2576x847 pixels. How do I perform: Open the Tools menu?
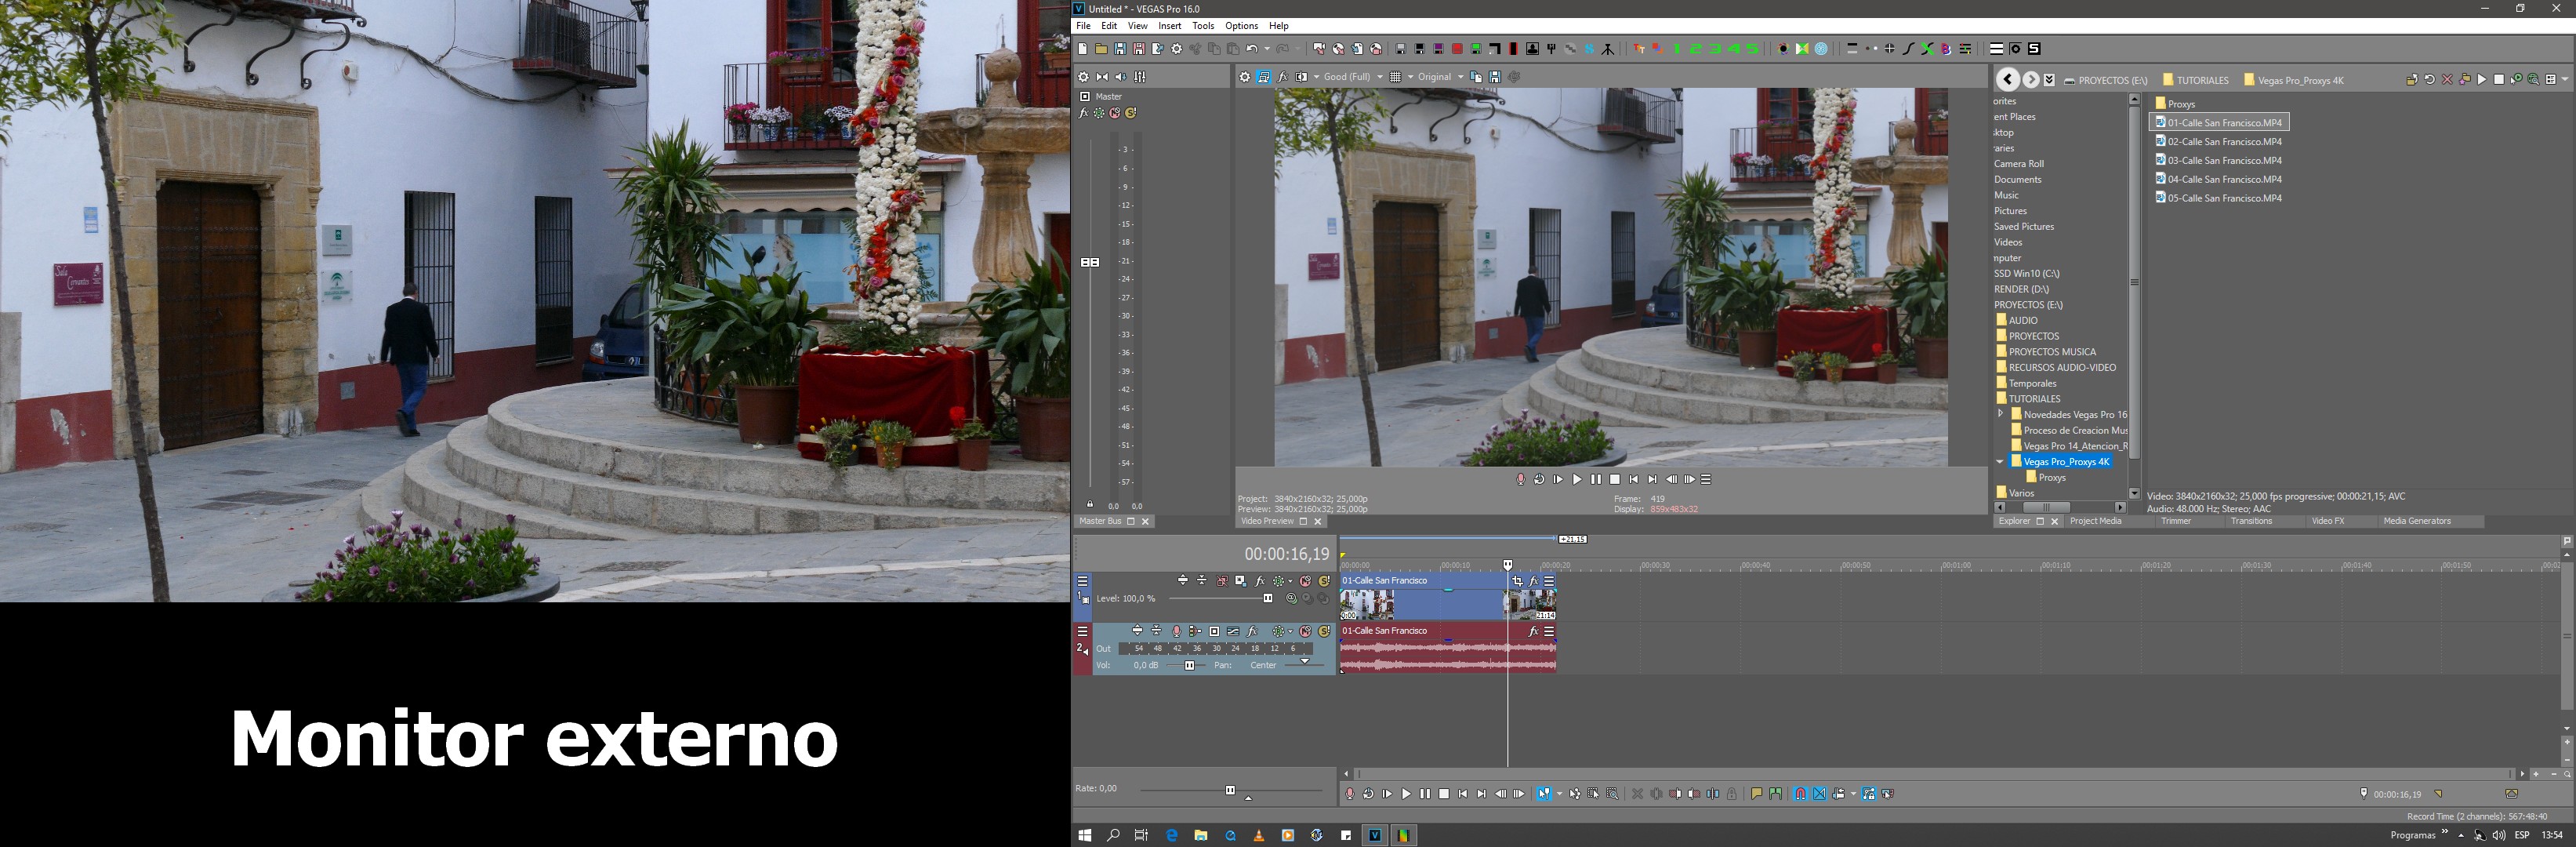point(1203,26)
